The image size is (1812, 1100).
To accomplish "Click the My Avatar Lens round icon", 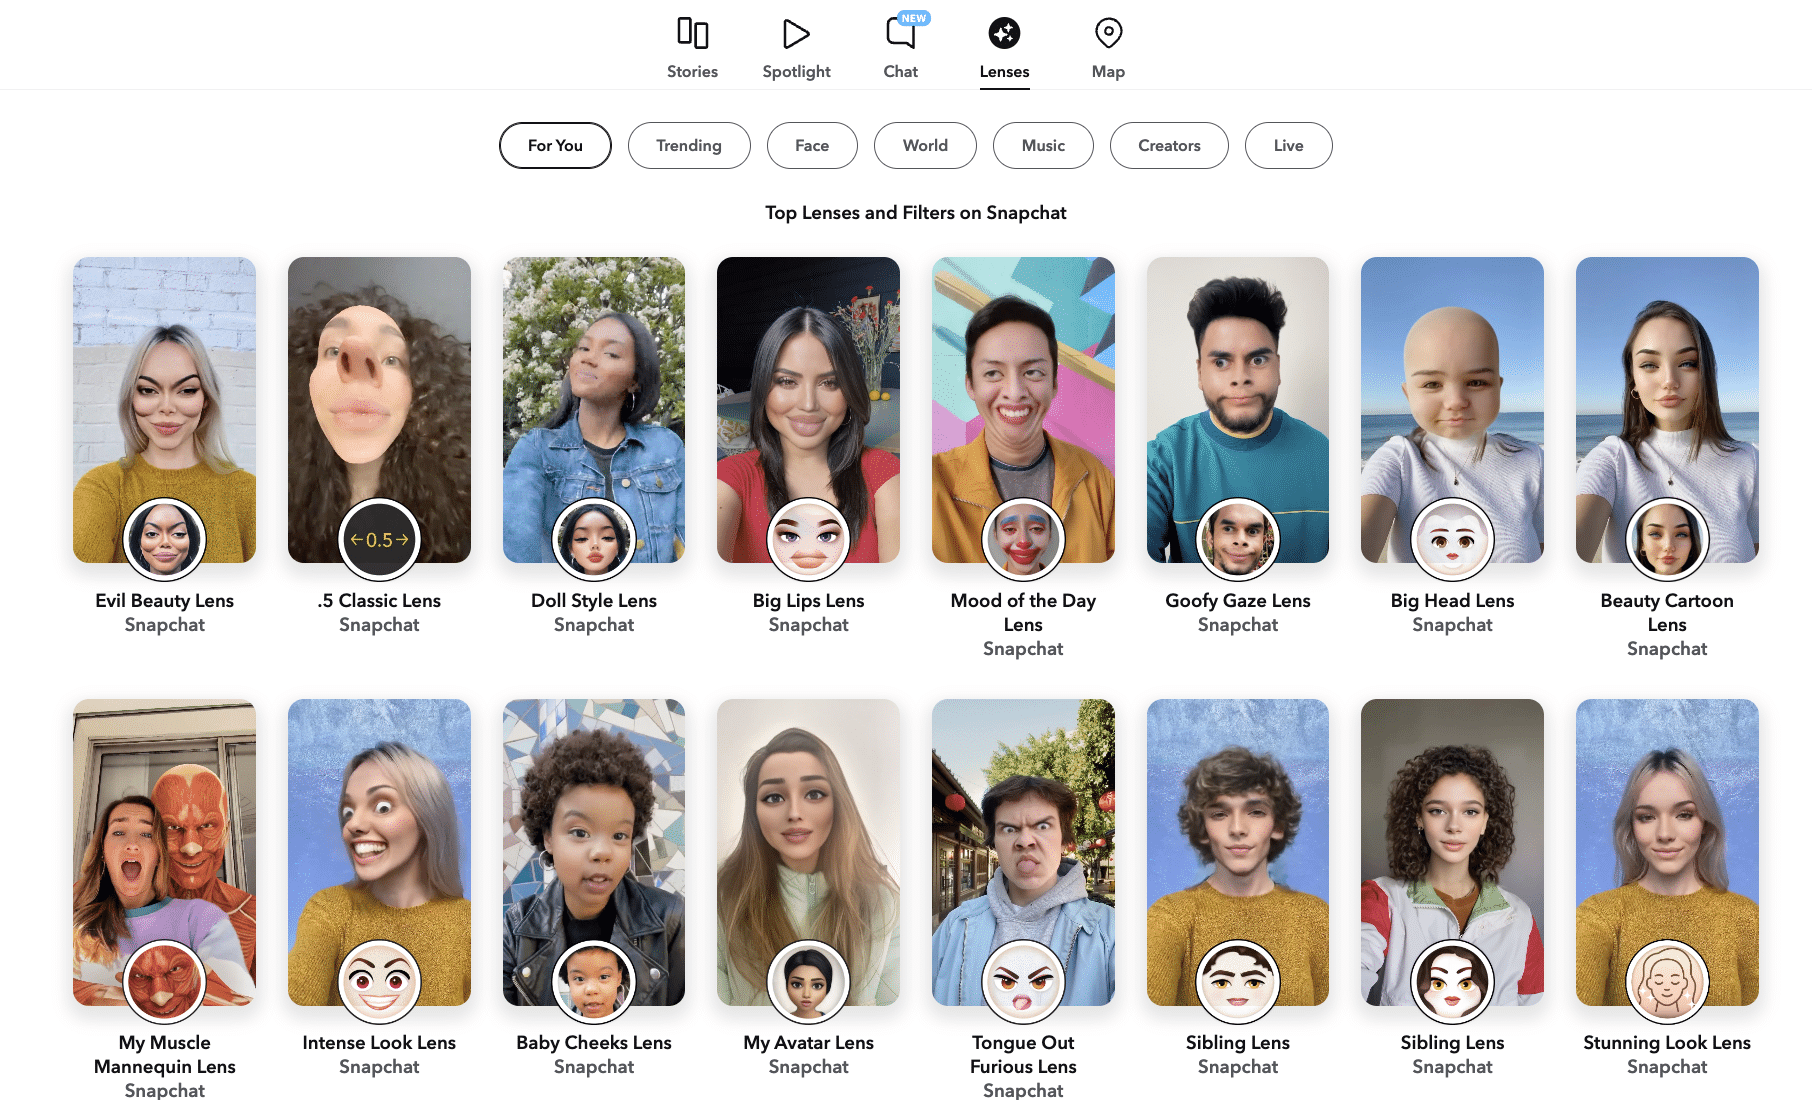I will (808, 982).
